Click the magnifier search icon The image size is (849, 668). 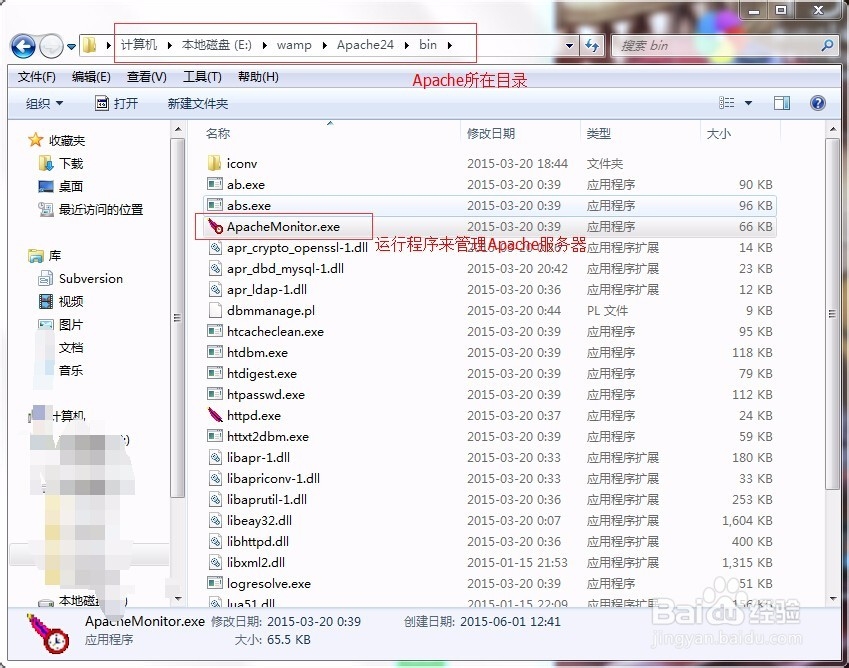(827, 45)
